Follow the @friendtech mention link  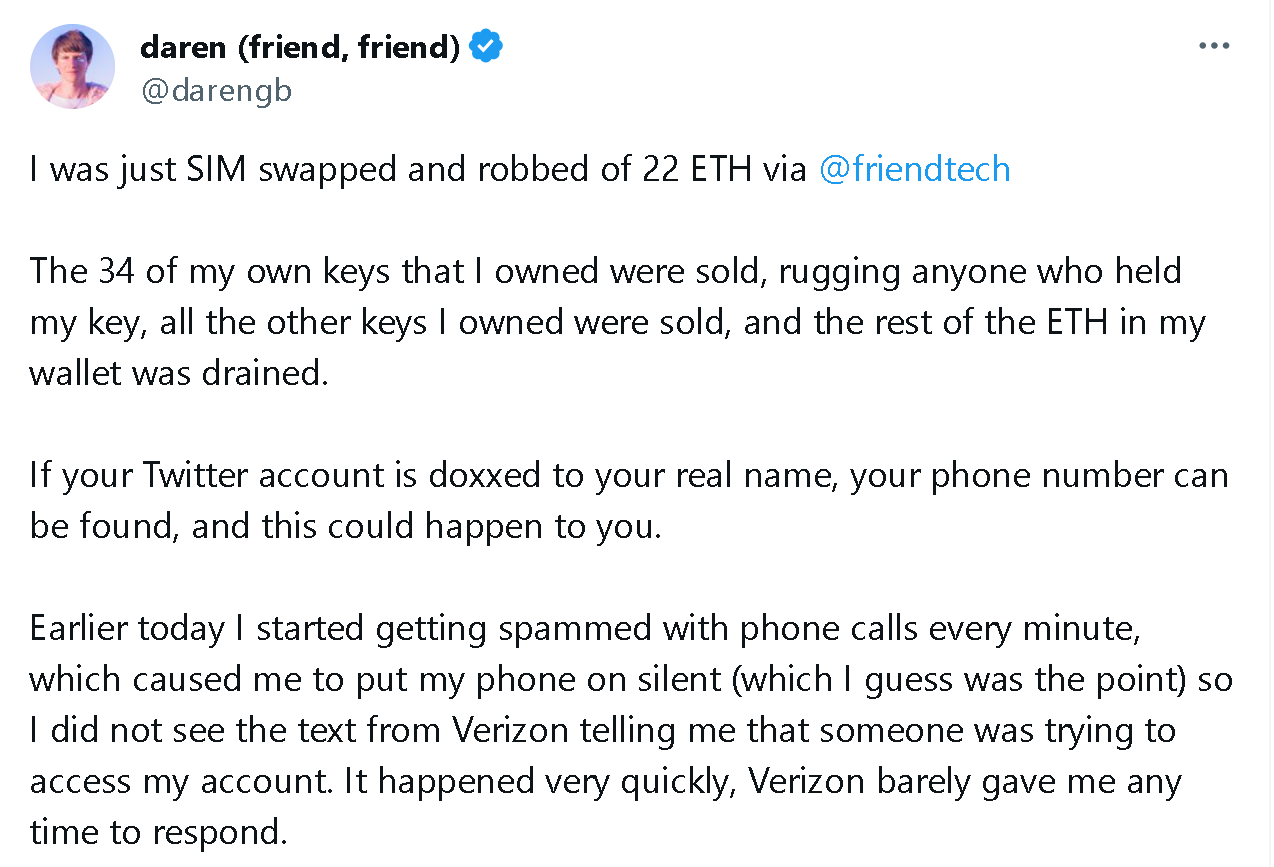click(x=914, y=169)
